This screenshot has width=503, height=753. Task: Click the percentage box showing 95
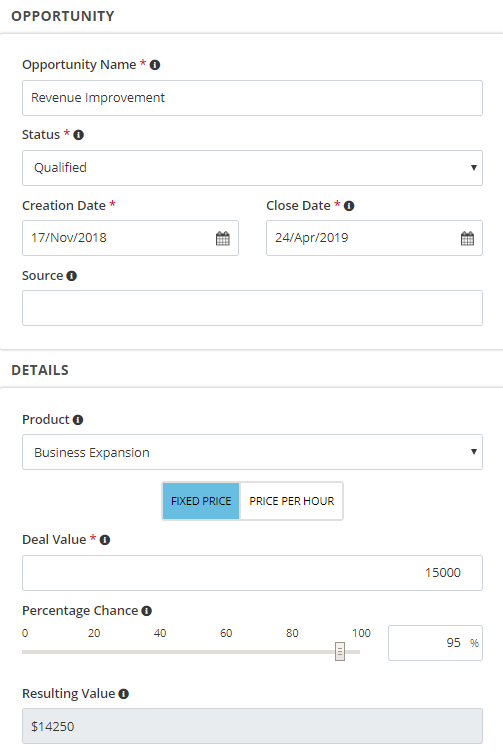tap(435, 643)
